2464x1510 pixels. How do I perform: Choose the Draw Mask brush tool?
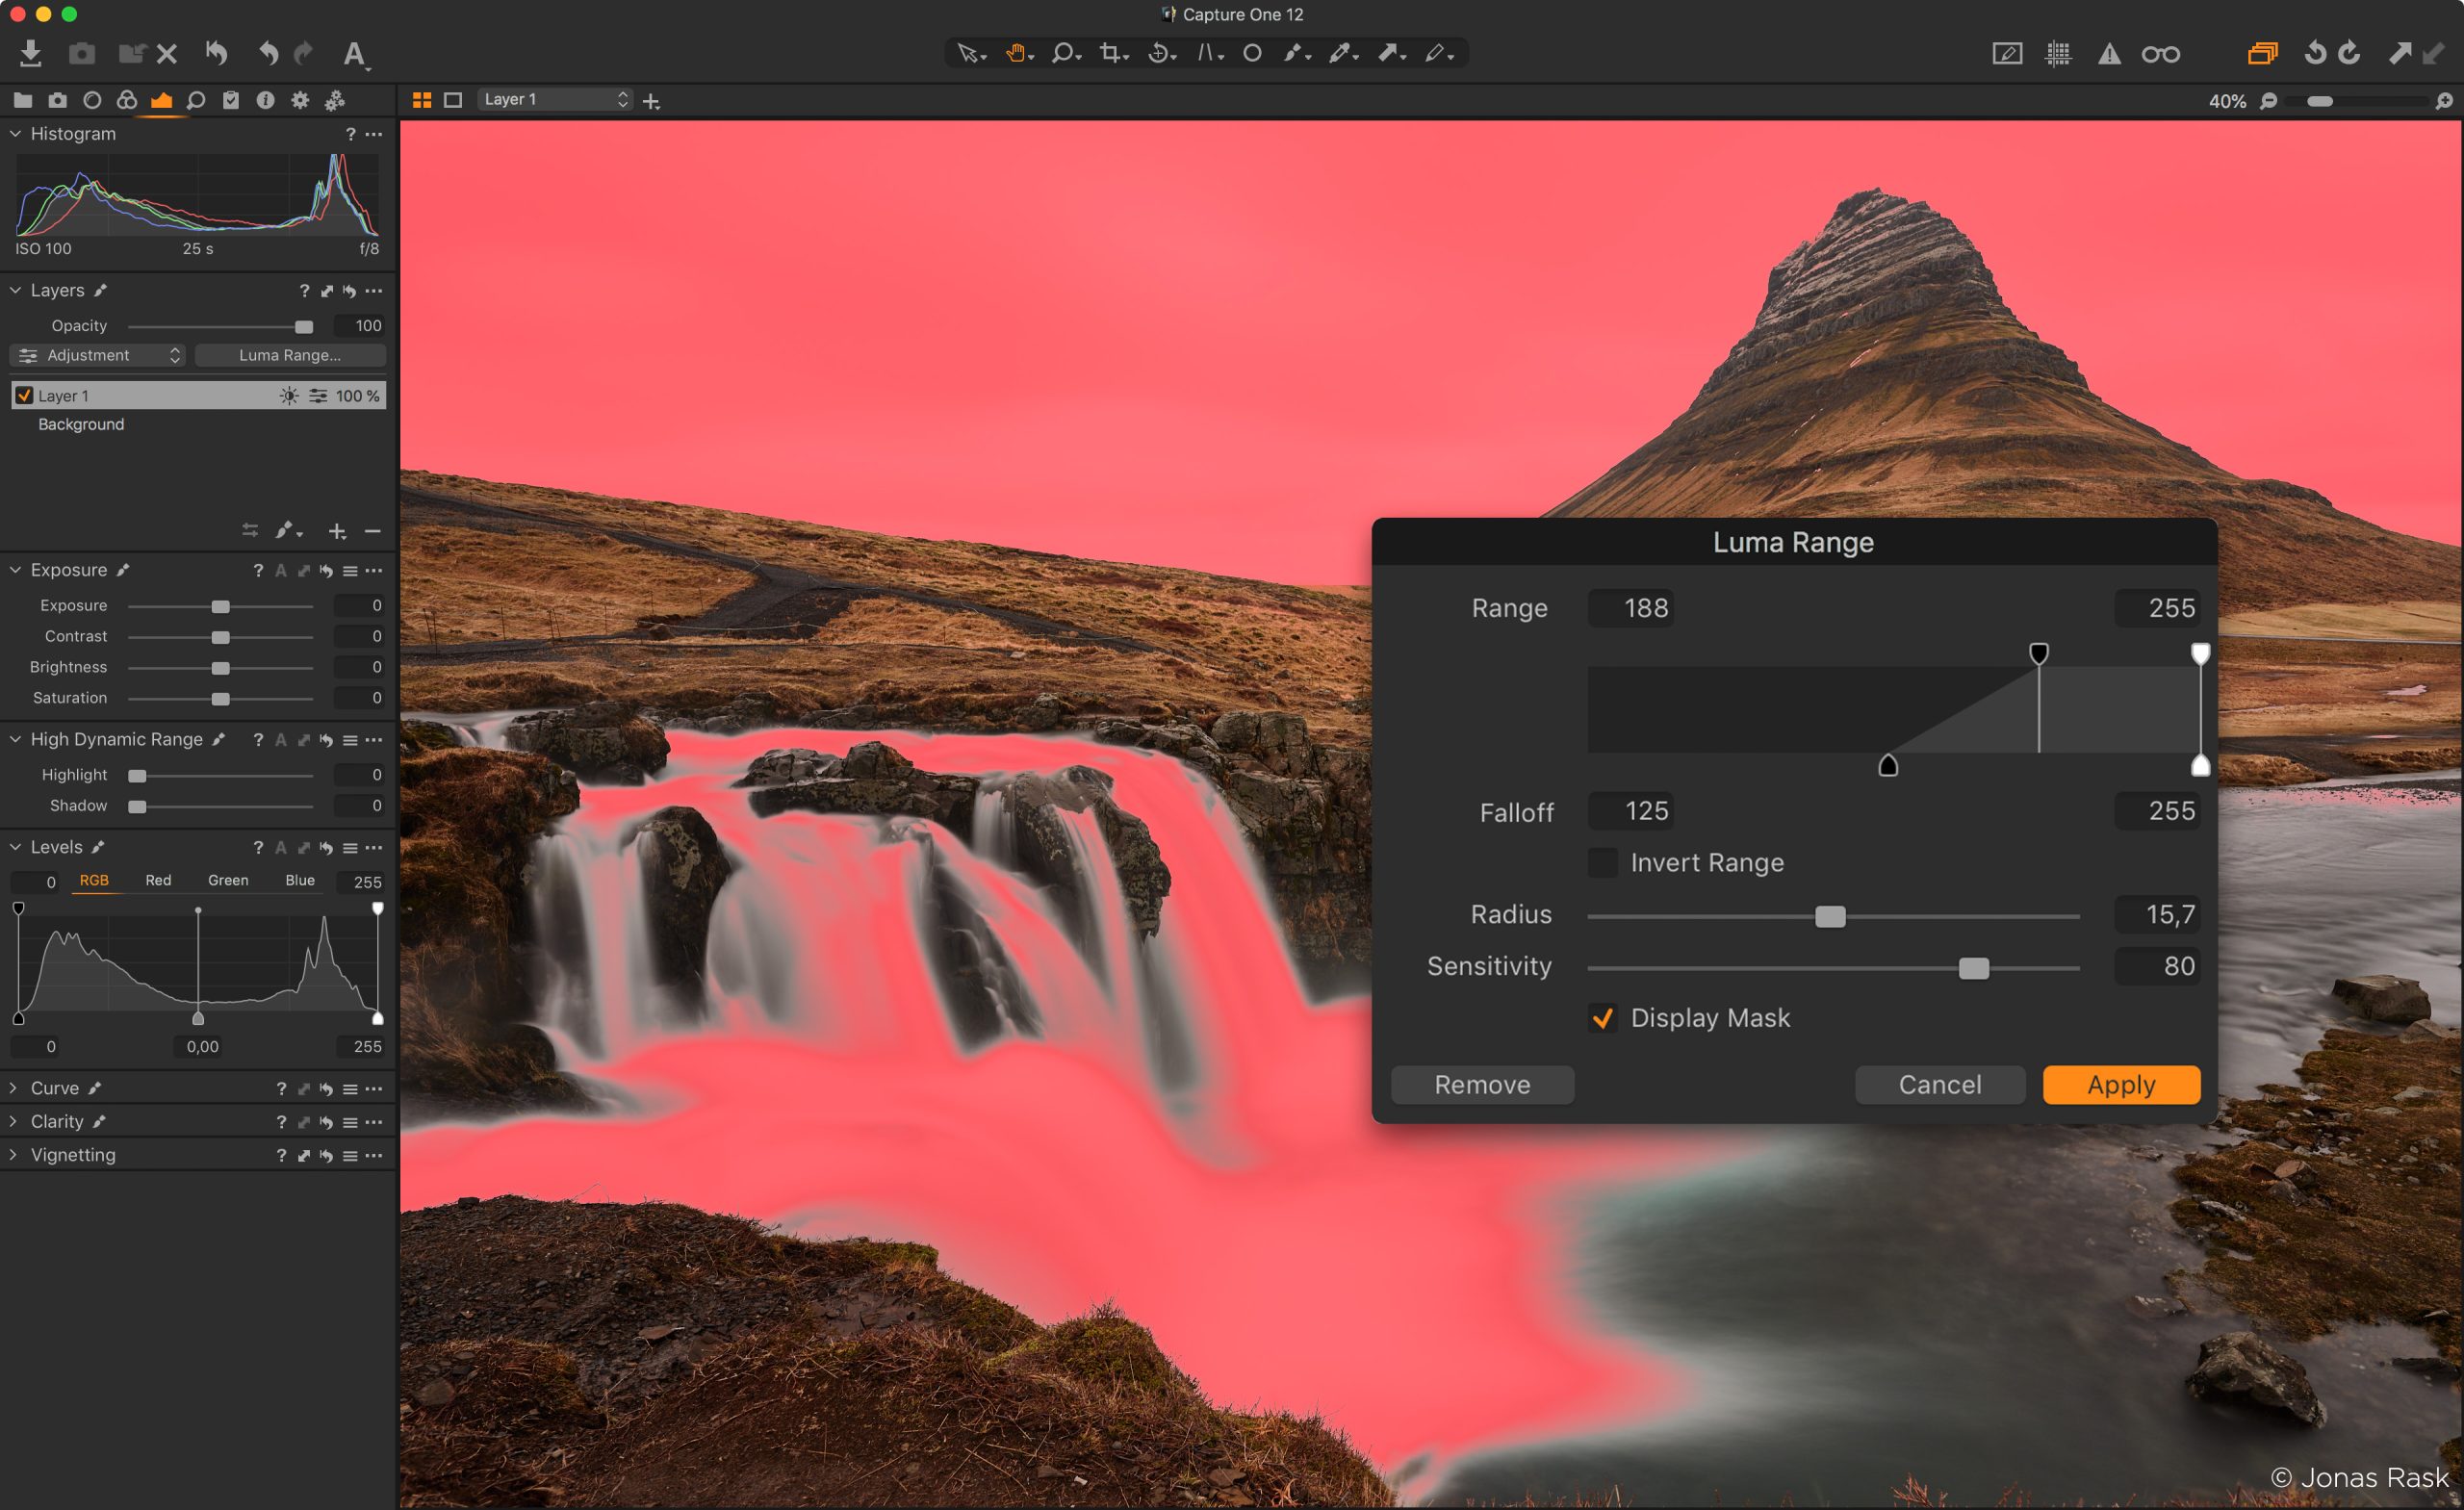click(x=1293, y=53)
